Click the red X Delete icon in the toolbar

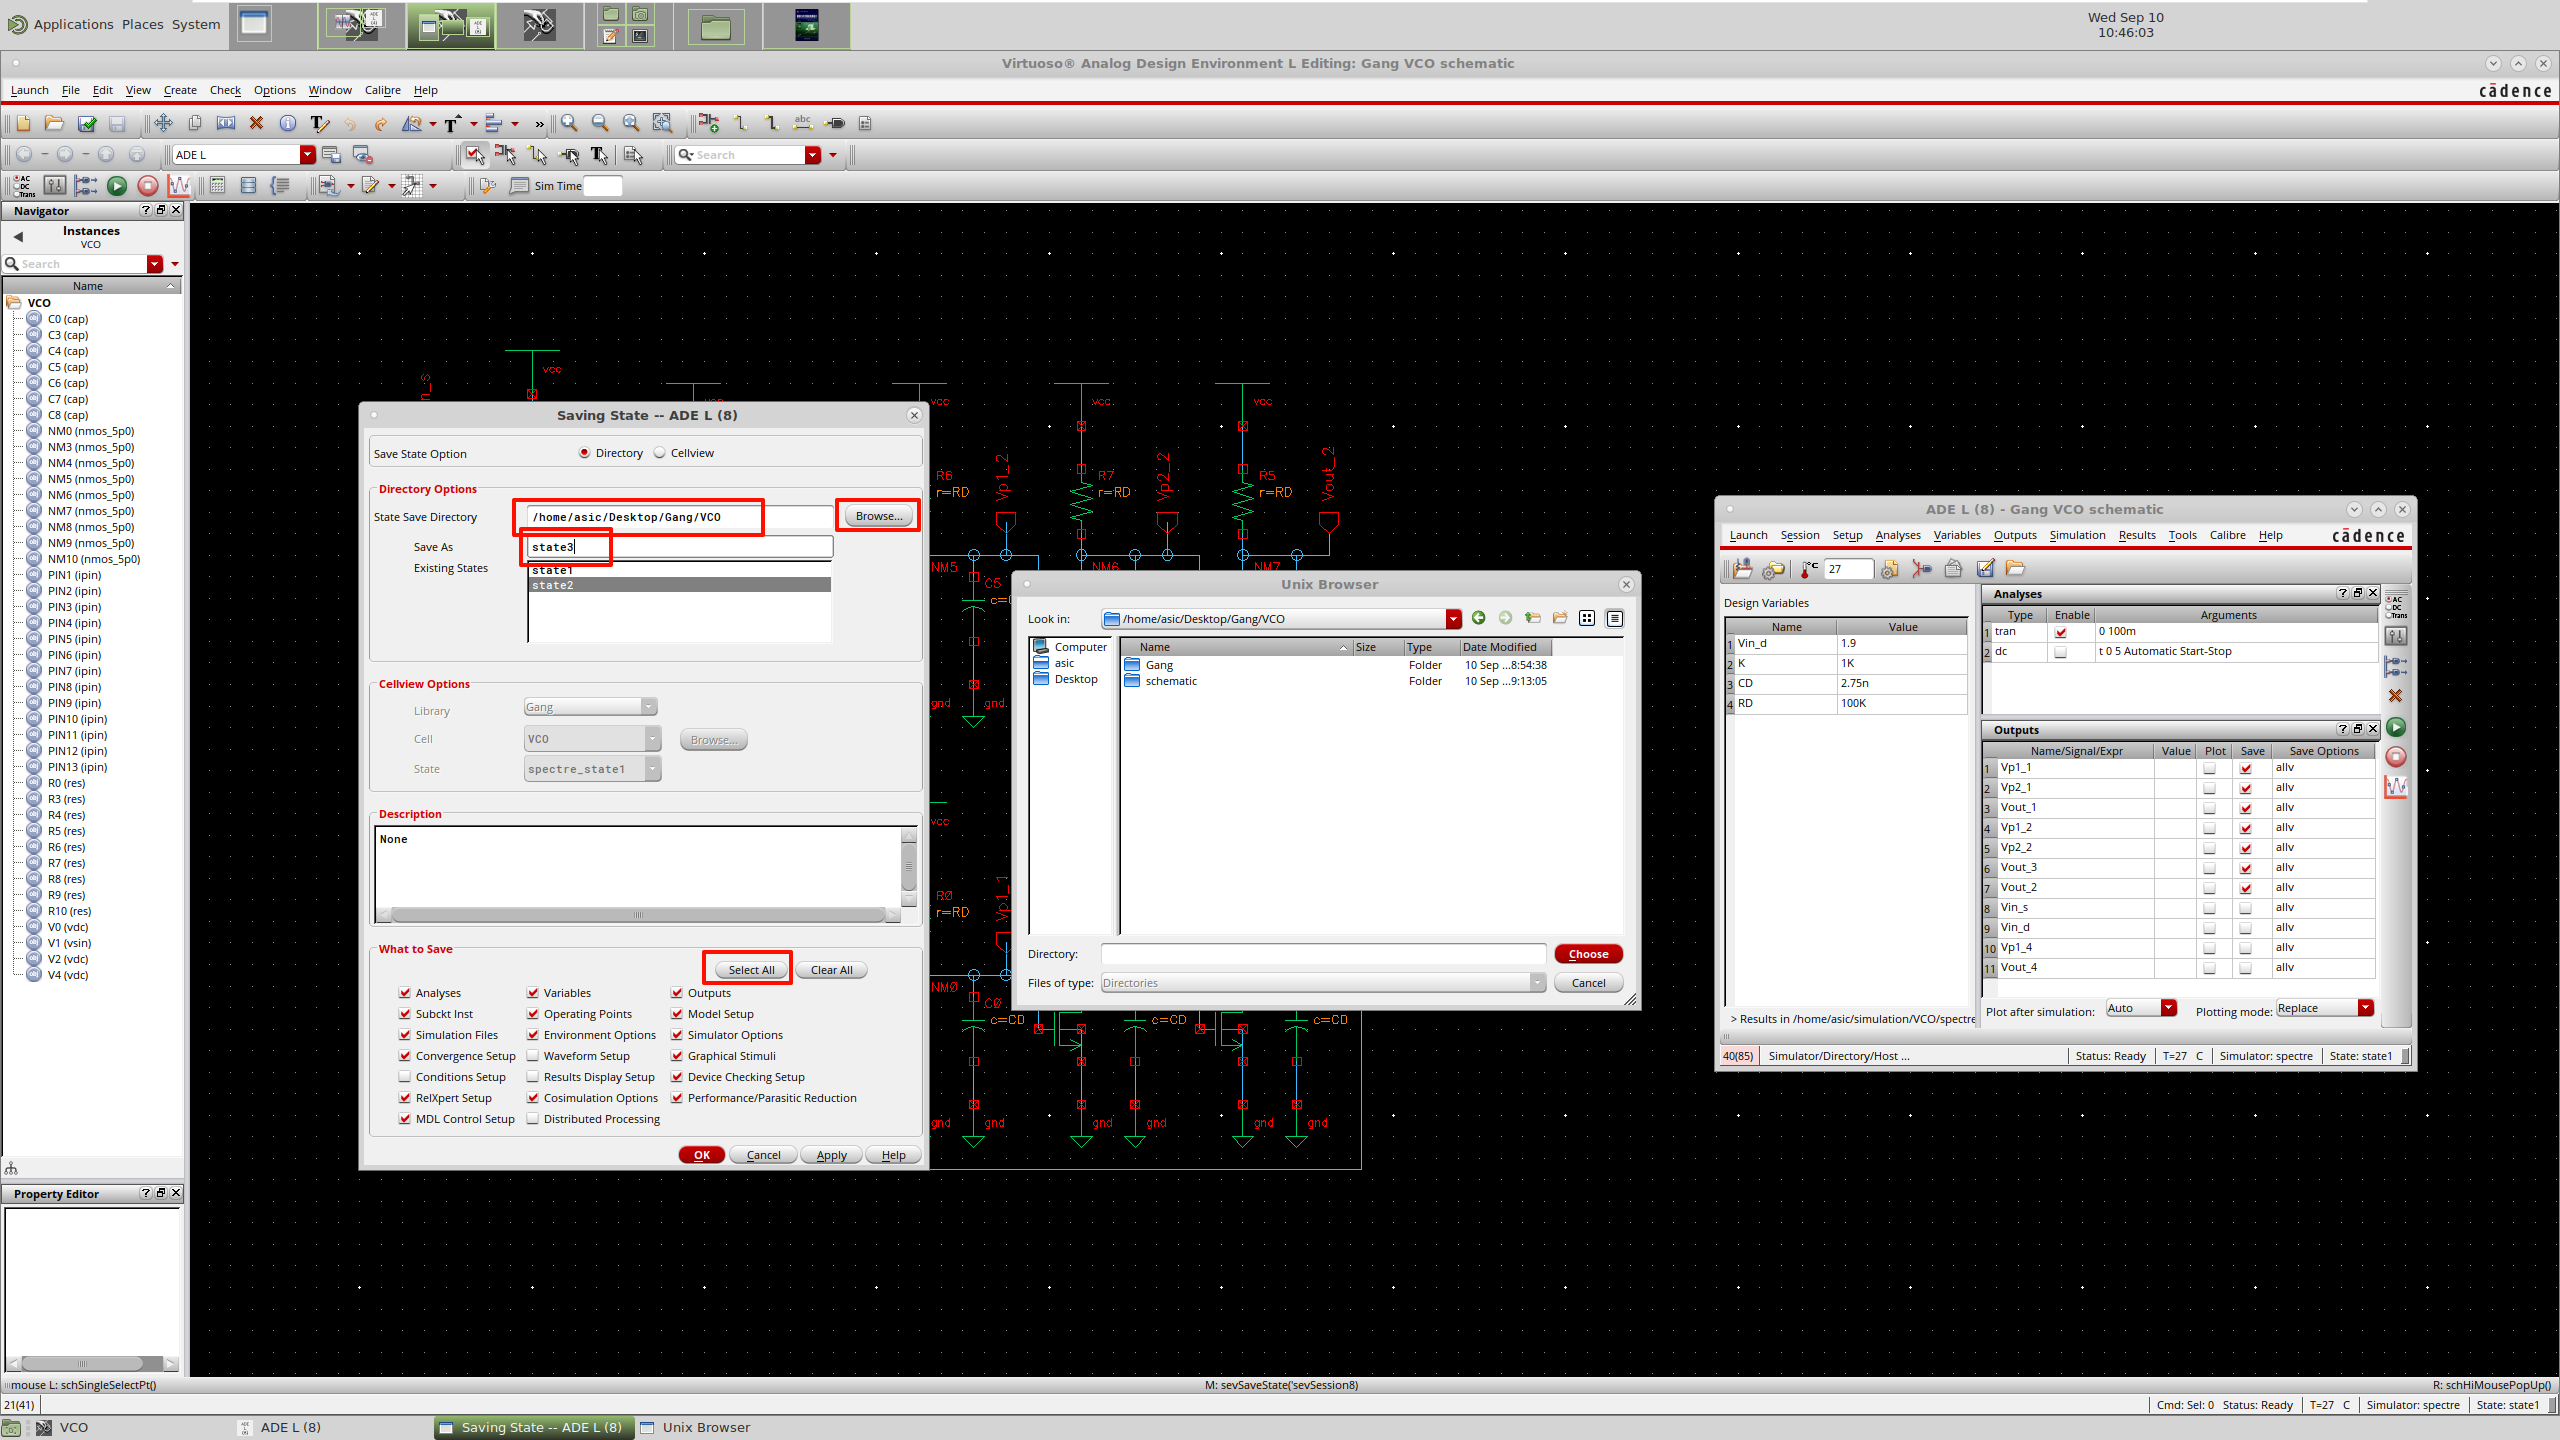coord(256,123)
